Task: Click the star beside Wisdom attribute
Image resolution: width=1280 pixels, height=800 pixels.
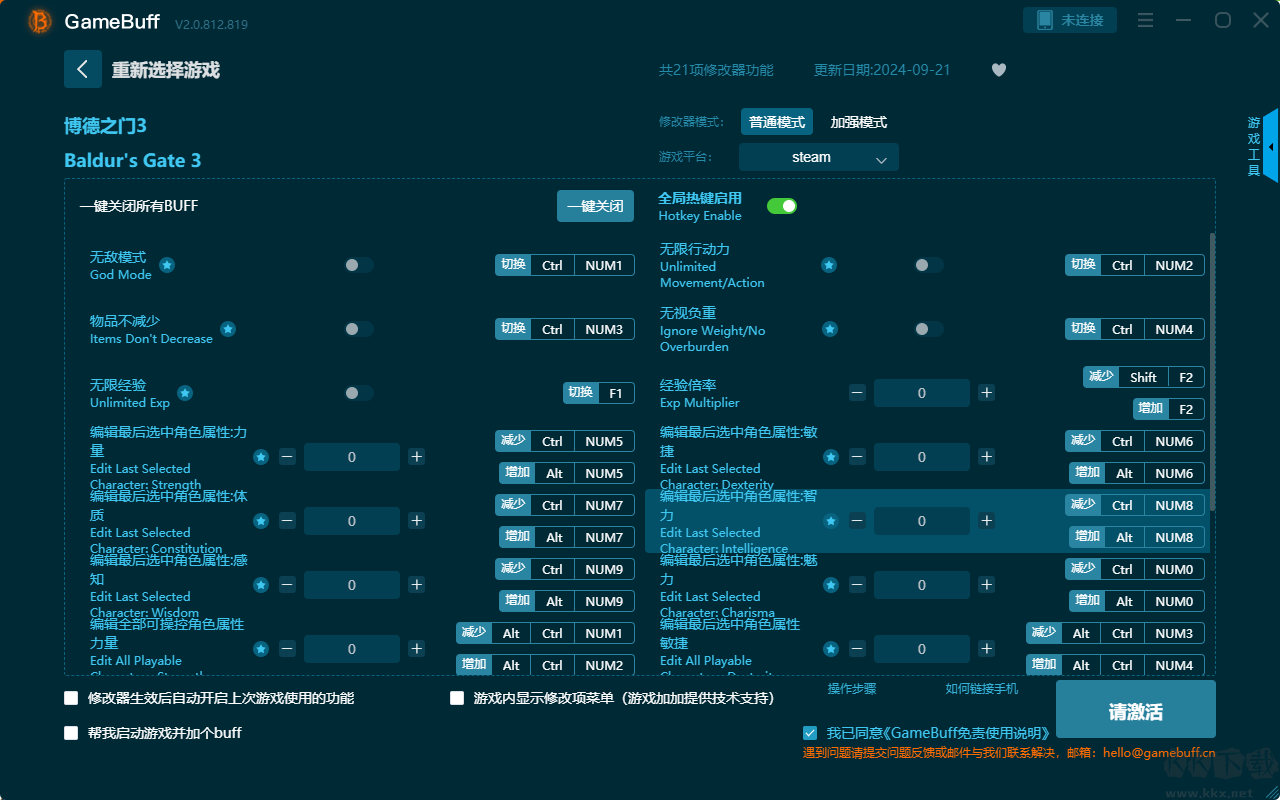Action: point(261,585)
